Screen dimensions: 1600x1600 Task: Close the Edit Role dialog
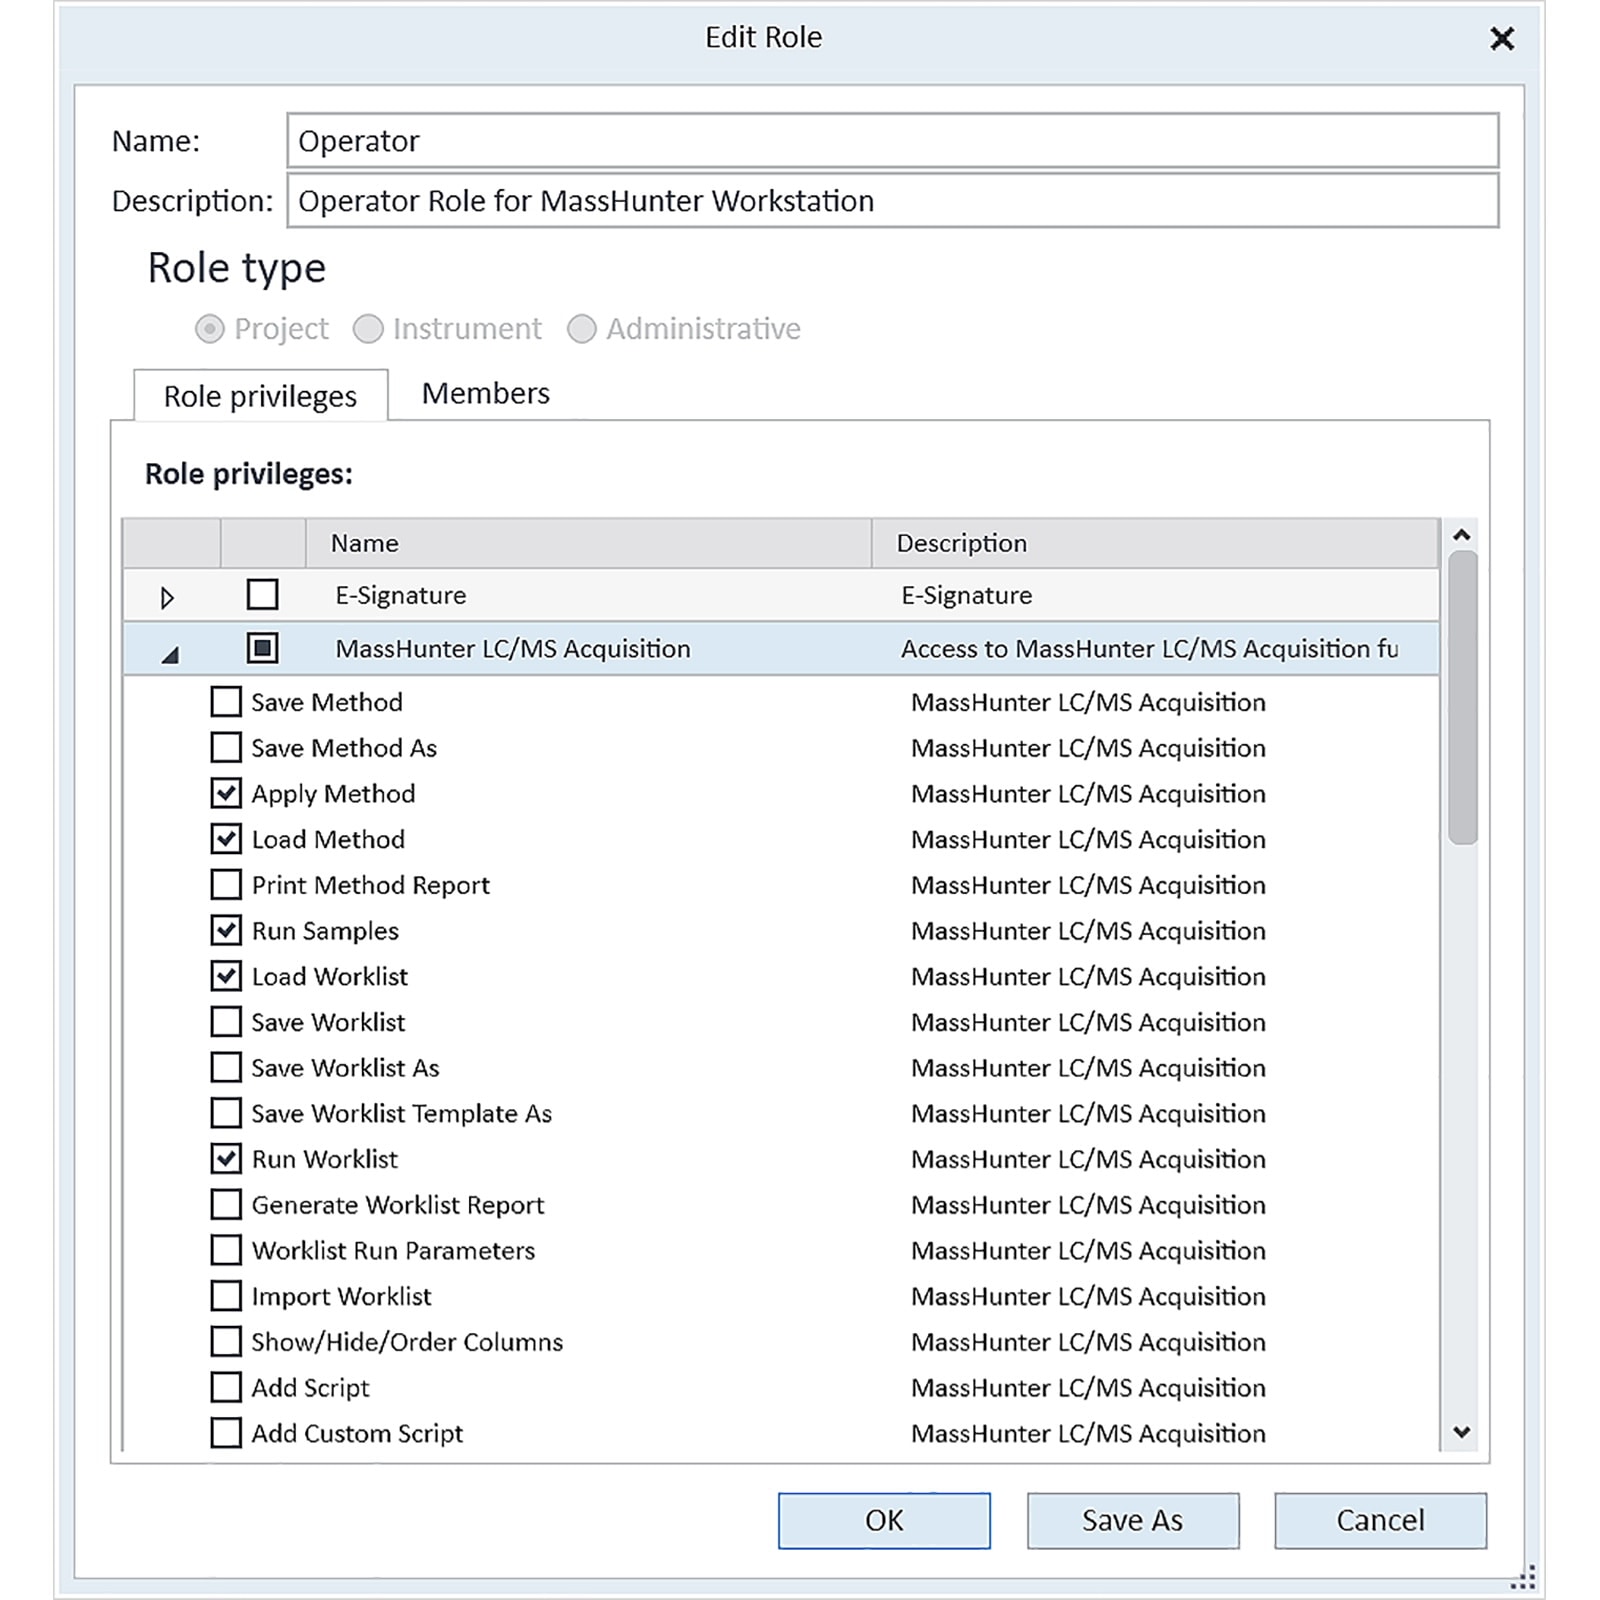click(1501, 39)
